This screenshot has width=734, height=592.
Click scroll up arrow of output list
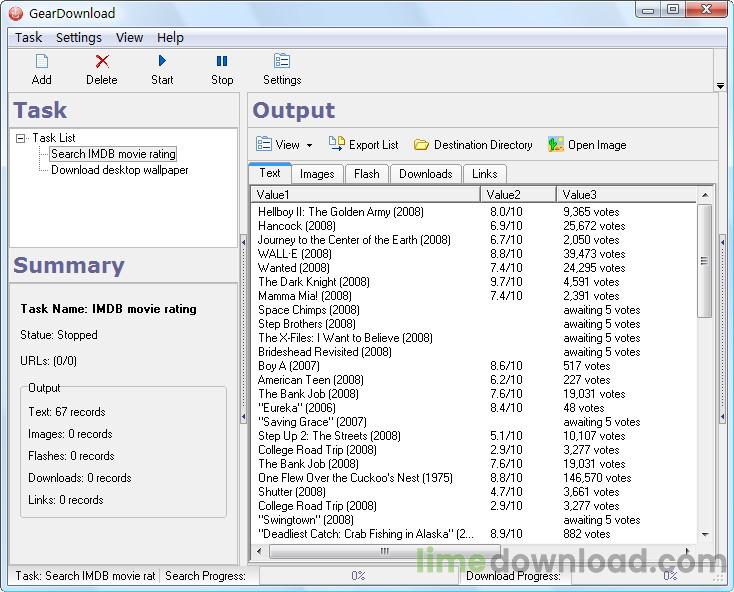click(x=705, y=195)
